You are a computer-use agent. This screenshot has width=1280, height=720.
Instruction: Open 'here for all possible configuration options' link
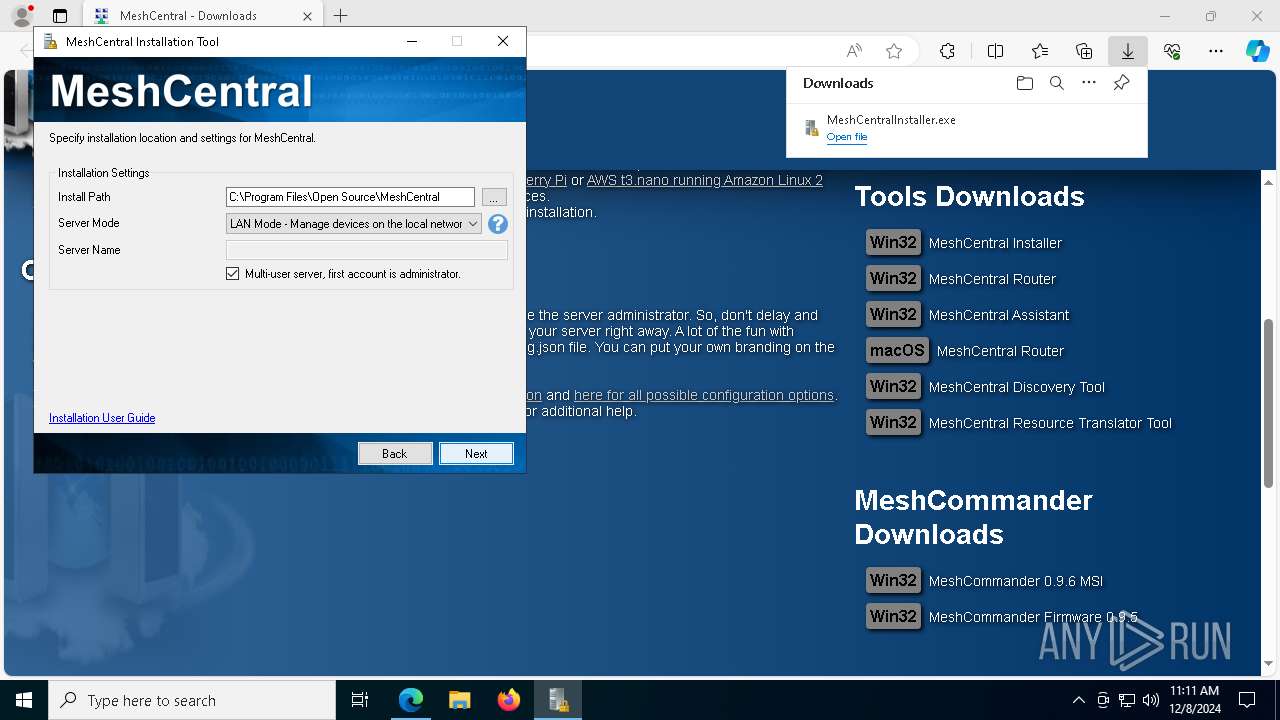pos(704,395)
